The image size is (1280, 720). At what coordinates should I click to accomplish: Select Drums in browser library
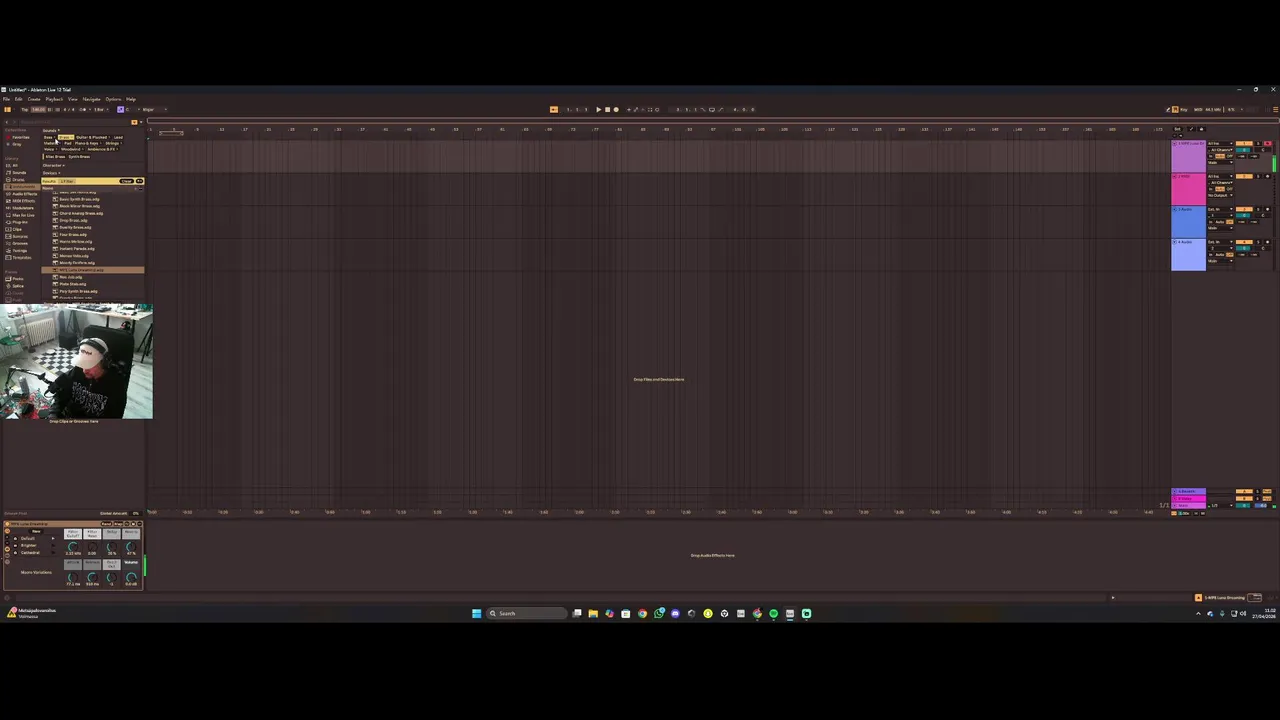tap(16, 180)
